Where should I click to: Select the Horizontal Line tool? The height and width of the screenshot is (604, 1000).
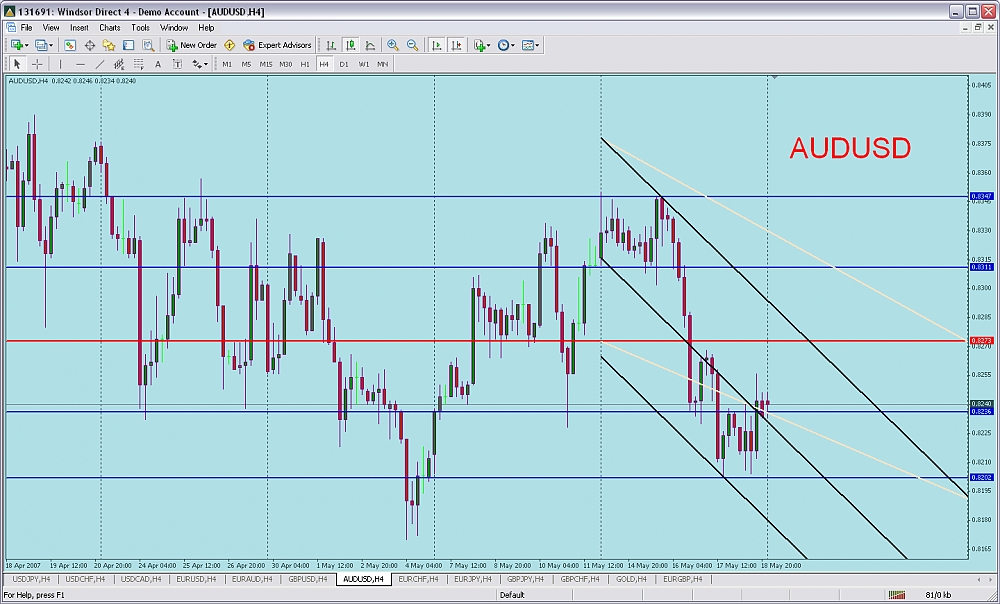click(80, 64)
